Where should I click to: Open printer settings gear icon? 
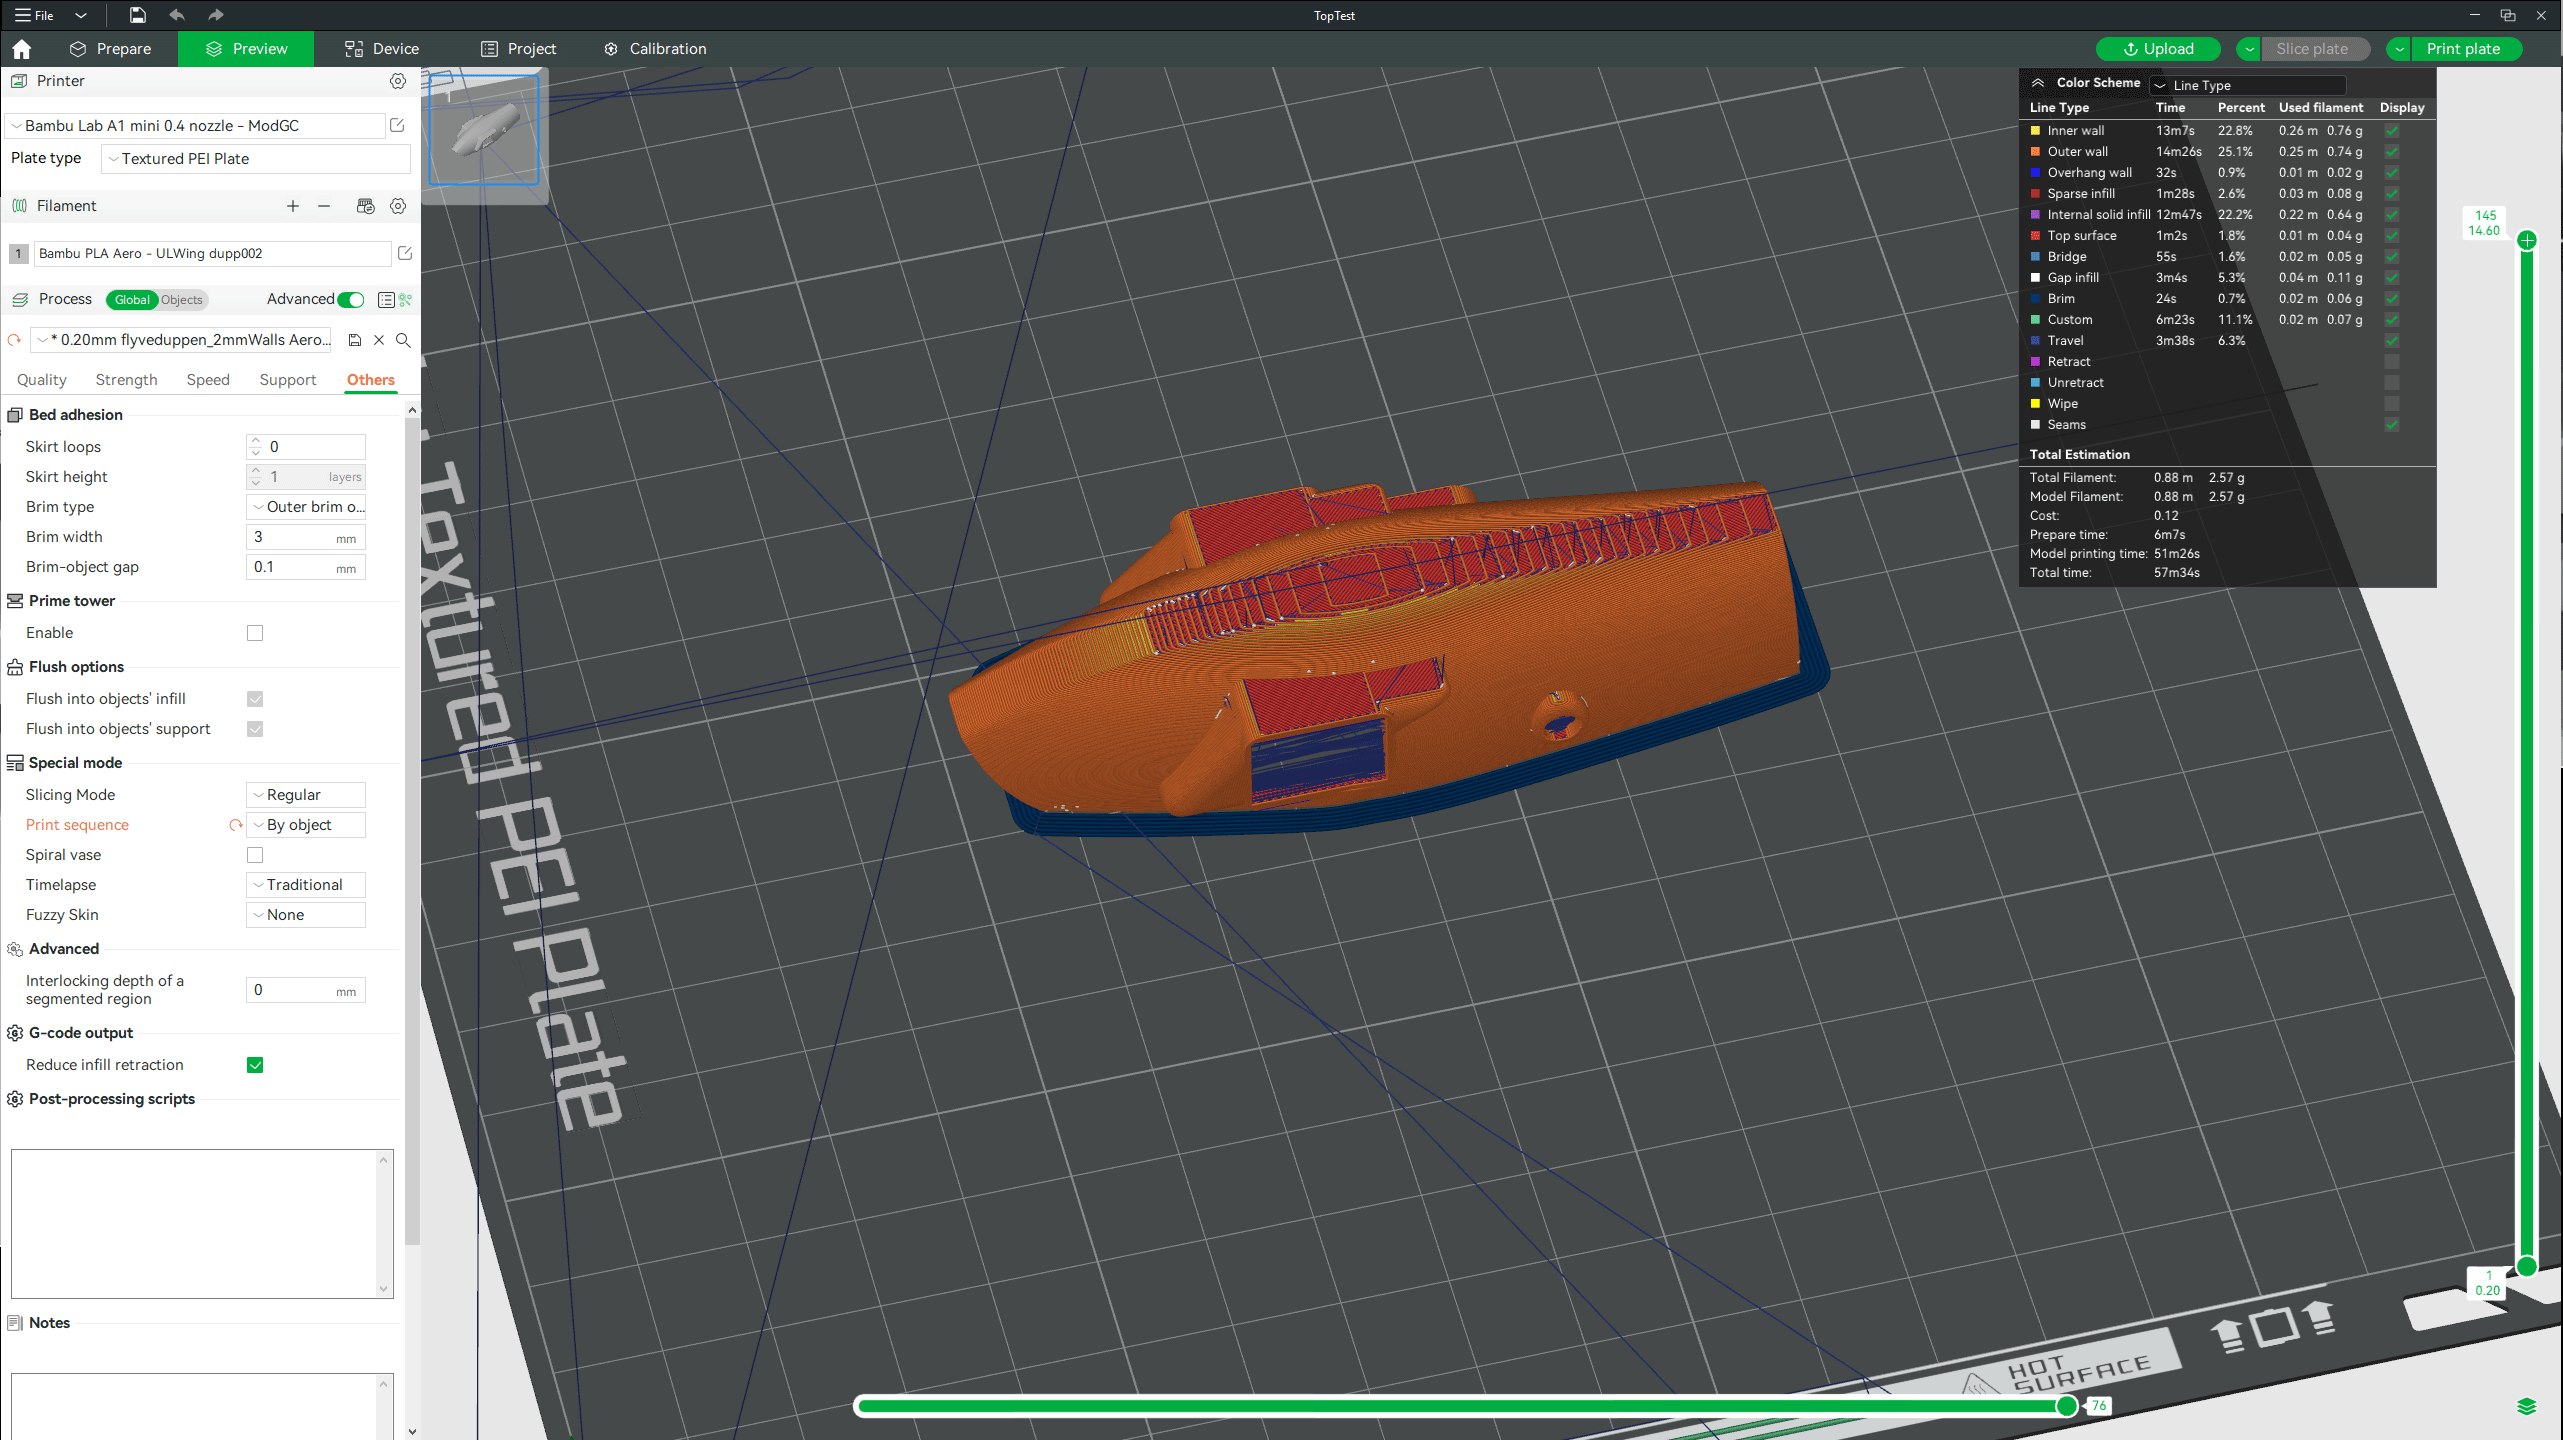tap(398, 81)
